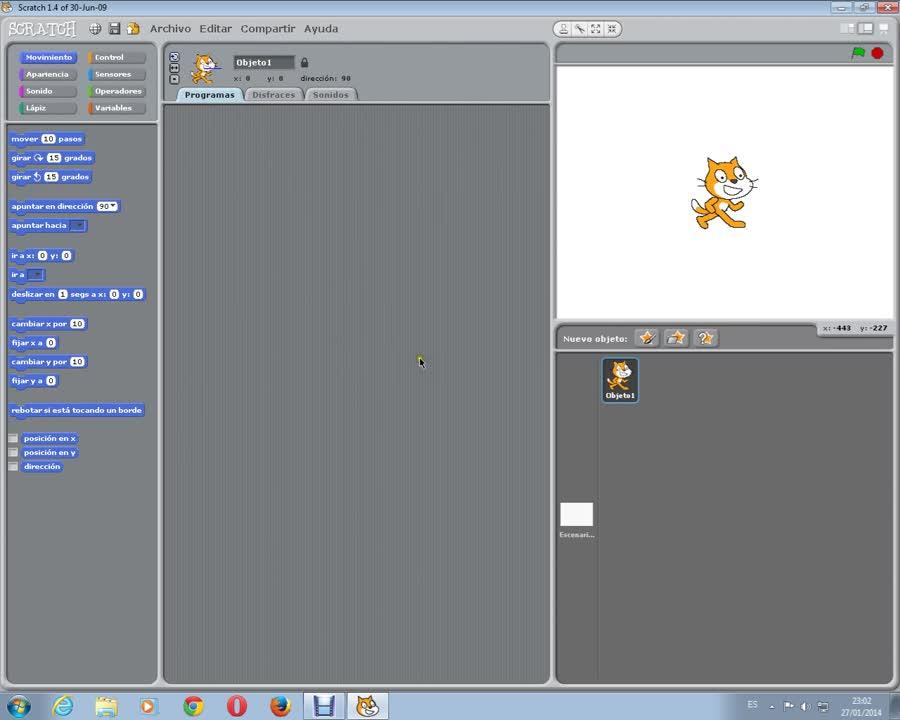Click the grow sprite tool
This screenshot has width=900, height=720.
(596, 29)
